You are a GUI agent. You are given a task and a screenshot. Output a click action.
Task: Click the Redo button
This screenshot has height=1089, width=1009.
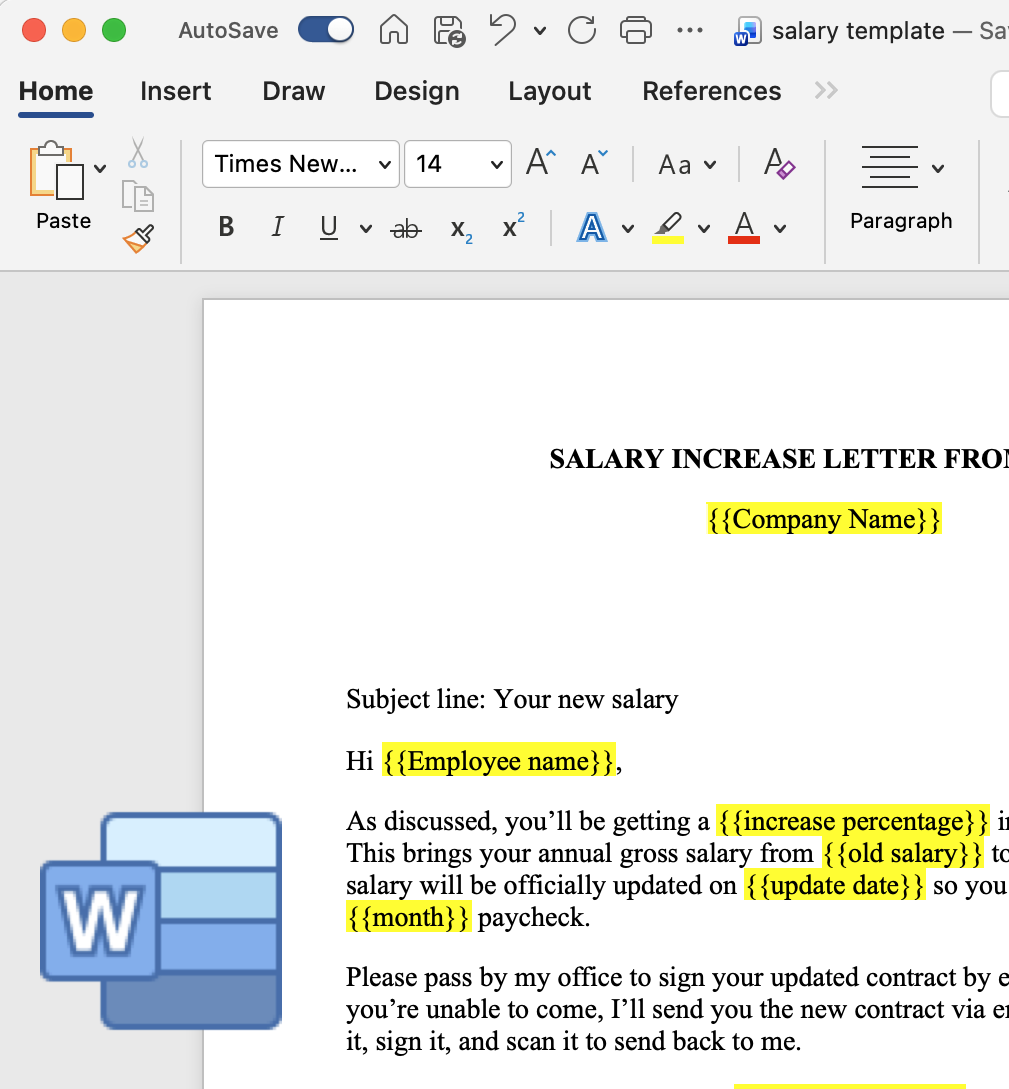(581, 30)
